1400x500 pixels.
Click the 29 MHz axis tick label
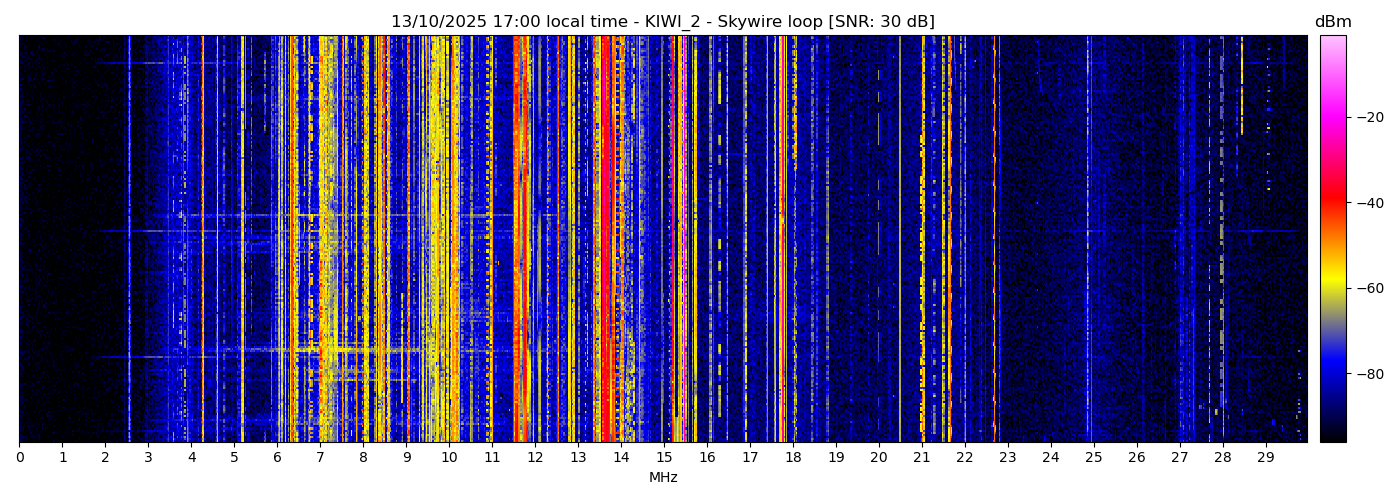pyautogui.click(x=1265, y=457)
